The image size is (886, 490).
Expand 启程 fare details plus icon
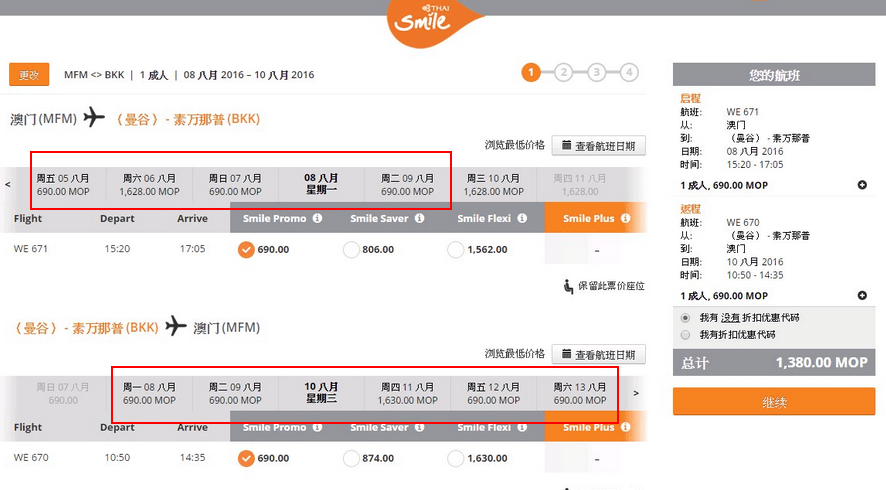click(x=862, y=185)
